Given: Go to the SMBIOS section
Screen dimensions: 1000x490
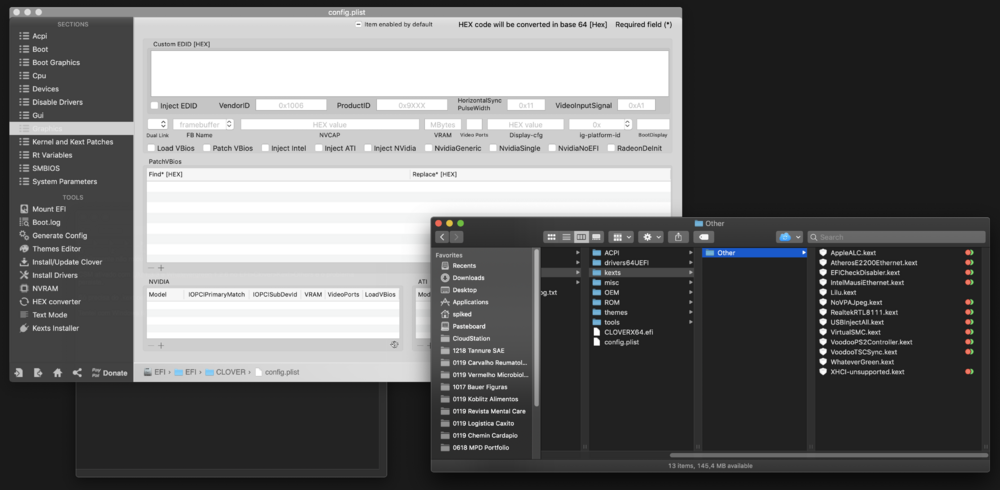Looking at the screenshot, I should 46,168.
